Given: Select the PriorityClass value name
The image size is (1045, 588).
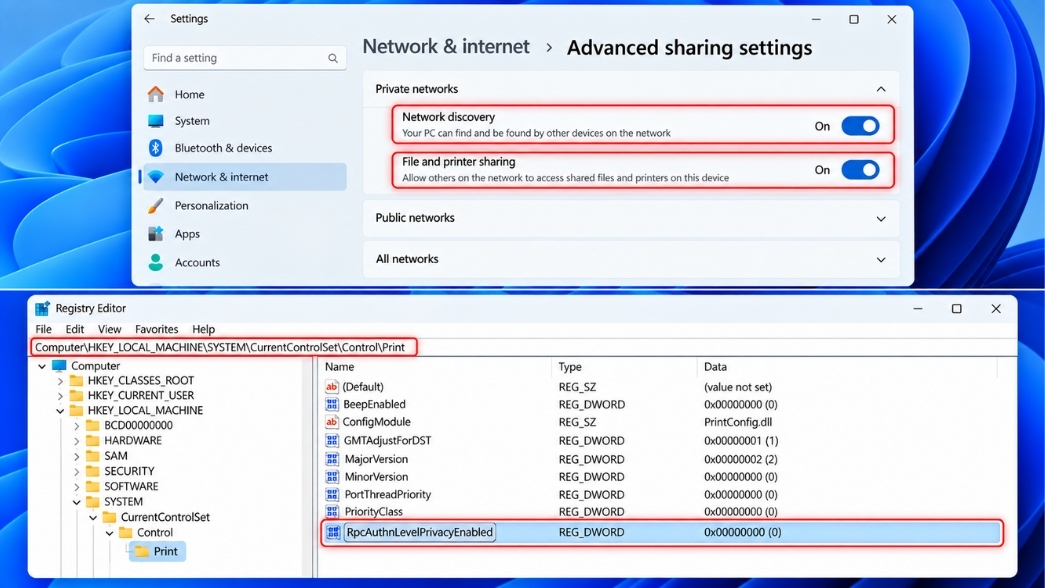Looking at the screenshot, I should pos(373,512).
